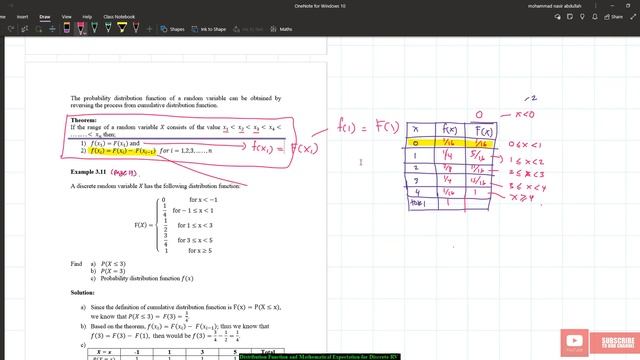This screenshot has height=360, width=640.
Task: Select the dark red pen
Action: [136, 28]
